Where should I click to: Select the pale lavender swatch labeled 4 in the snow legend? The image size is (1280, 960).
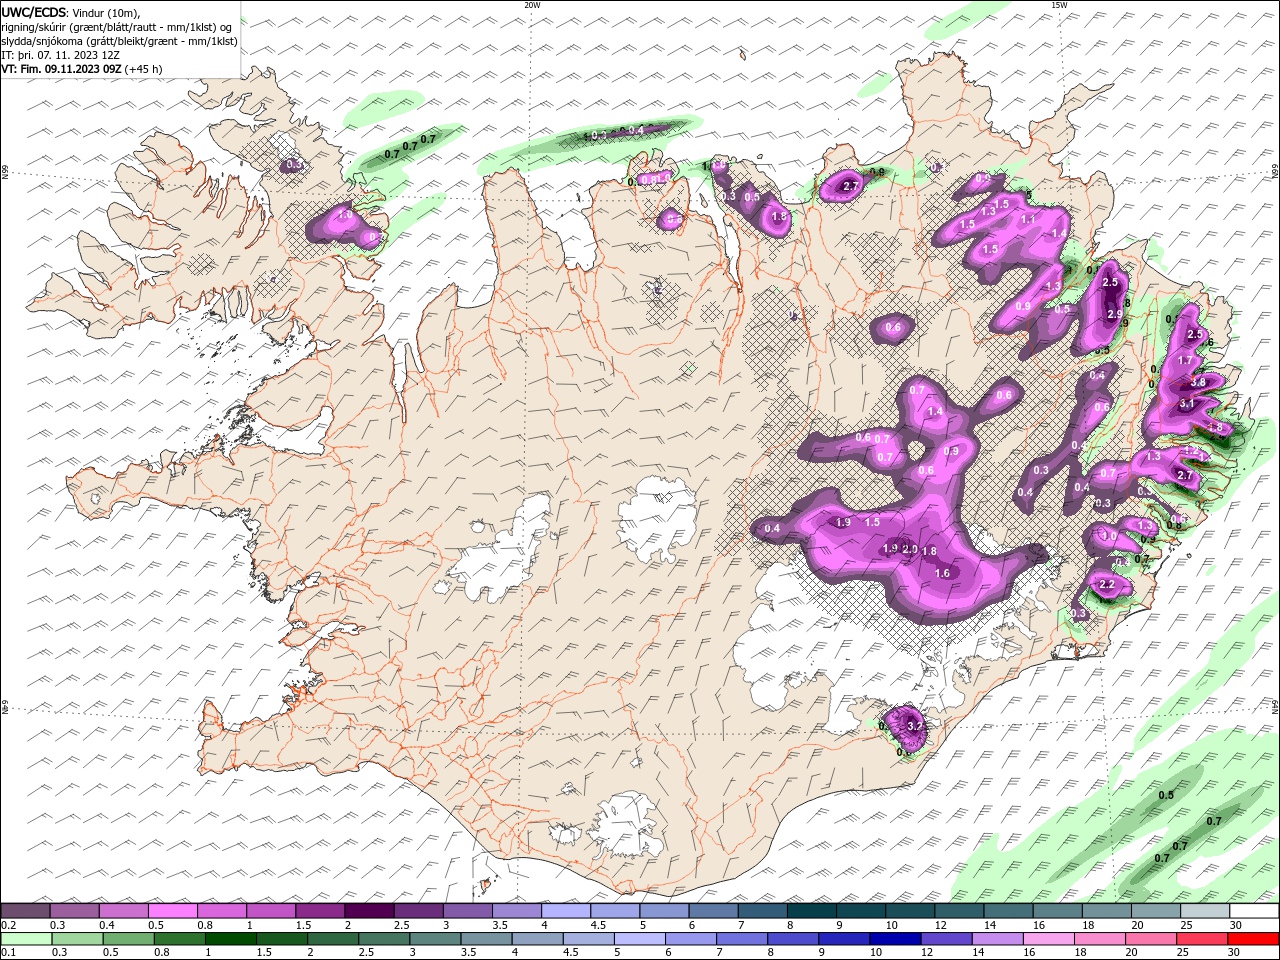tap(566, 911)
